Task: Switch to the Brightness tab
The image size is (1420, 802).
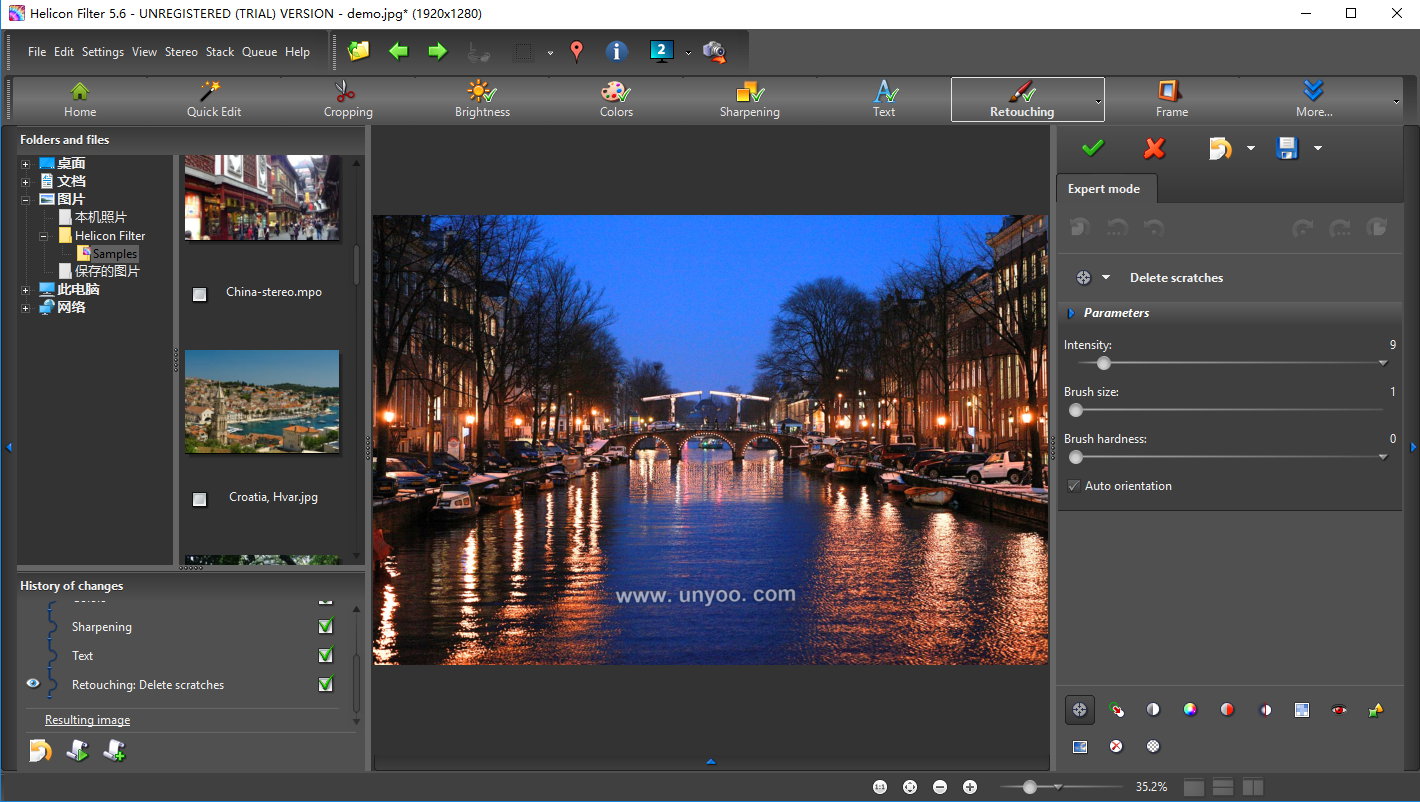Action: coord(482,100)
